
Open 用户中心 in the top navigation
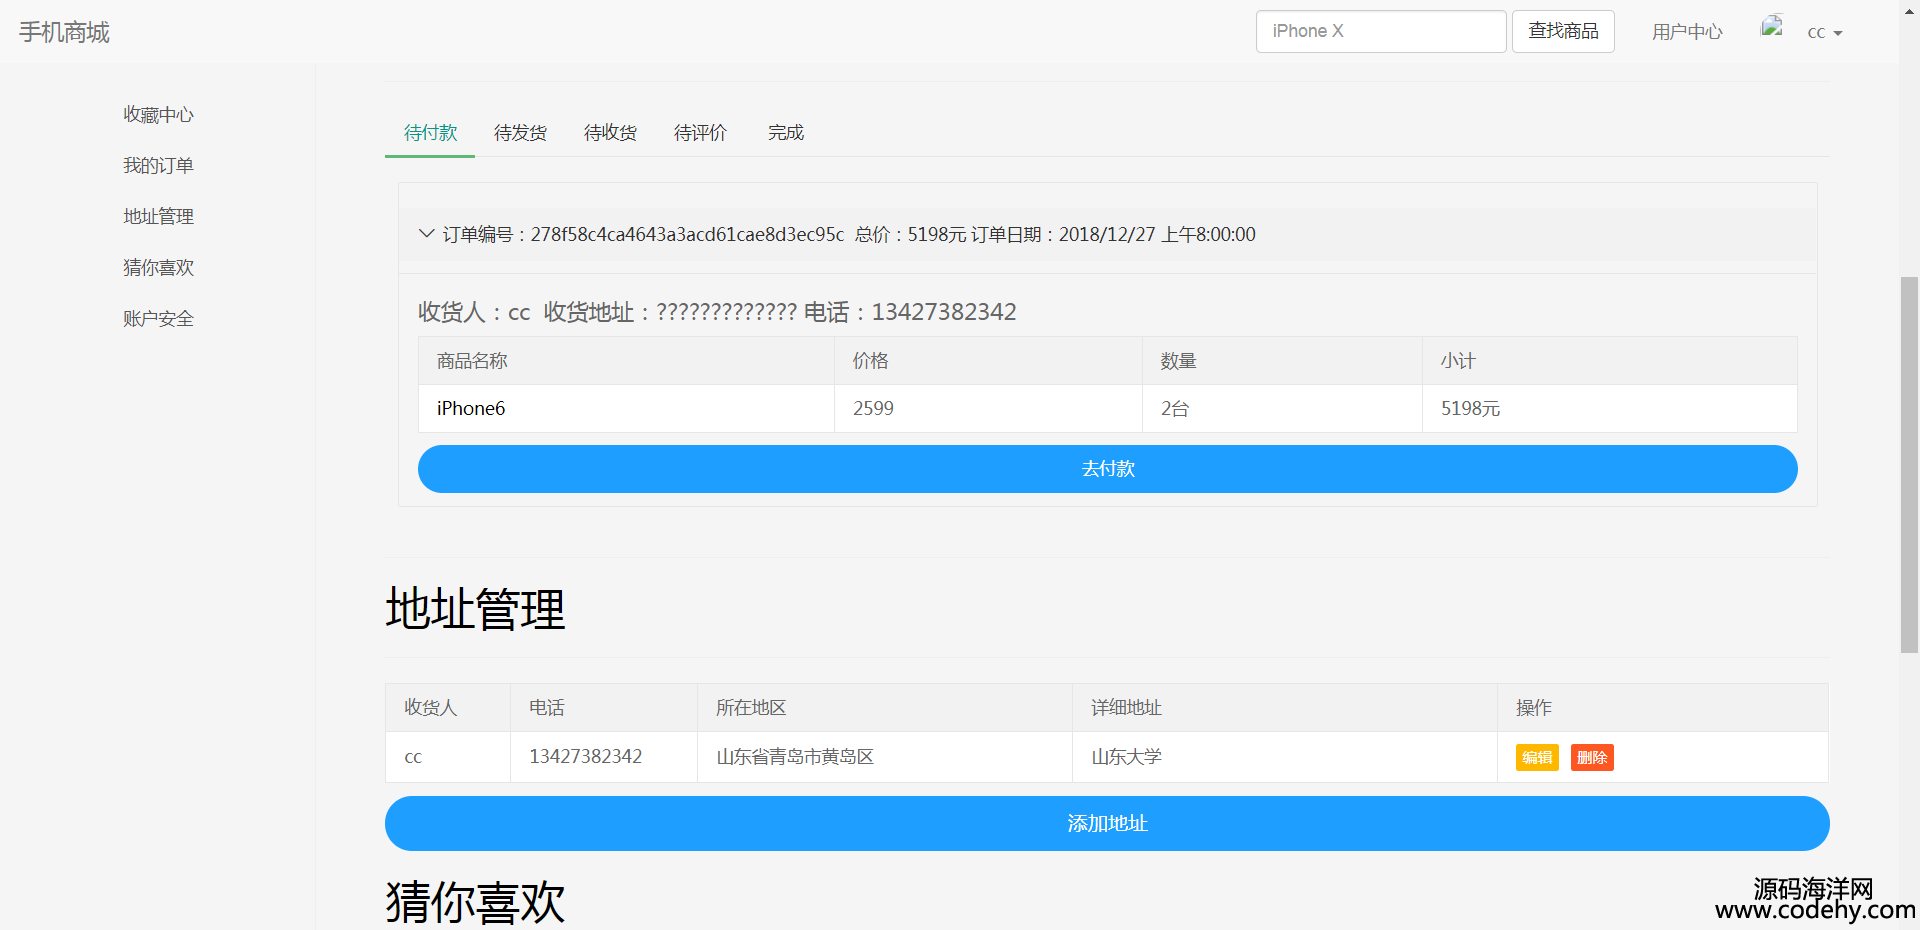pyautogui.click(x=1686, y=32)
